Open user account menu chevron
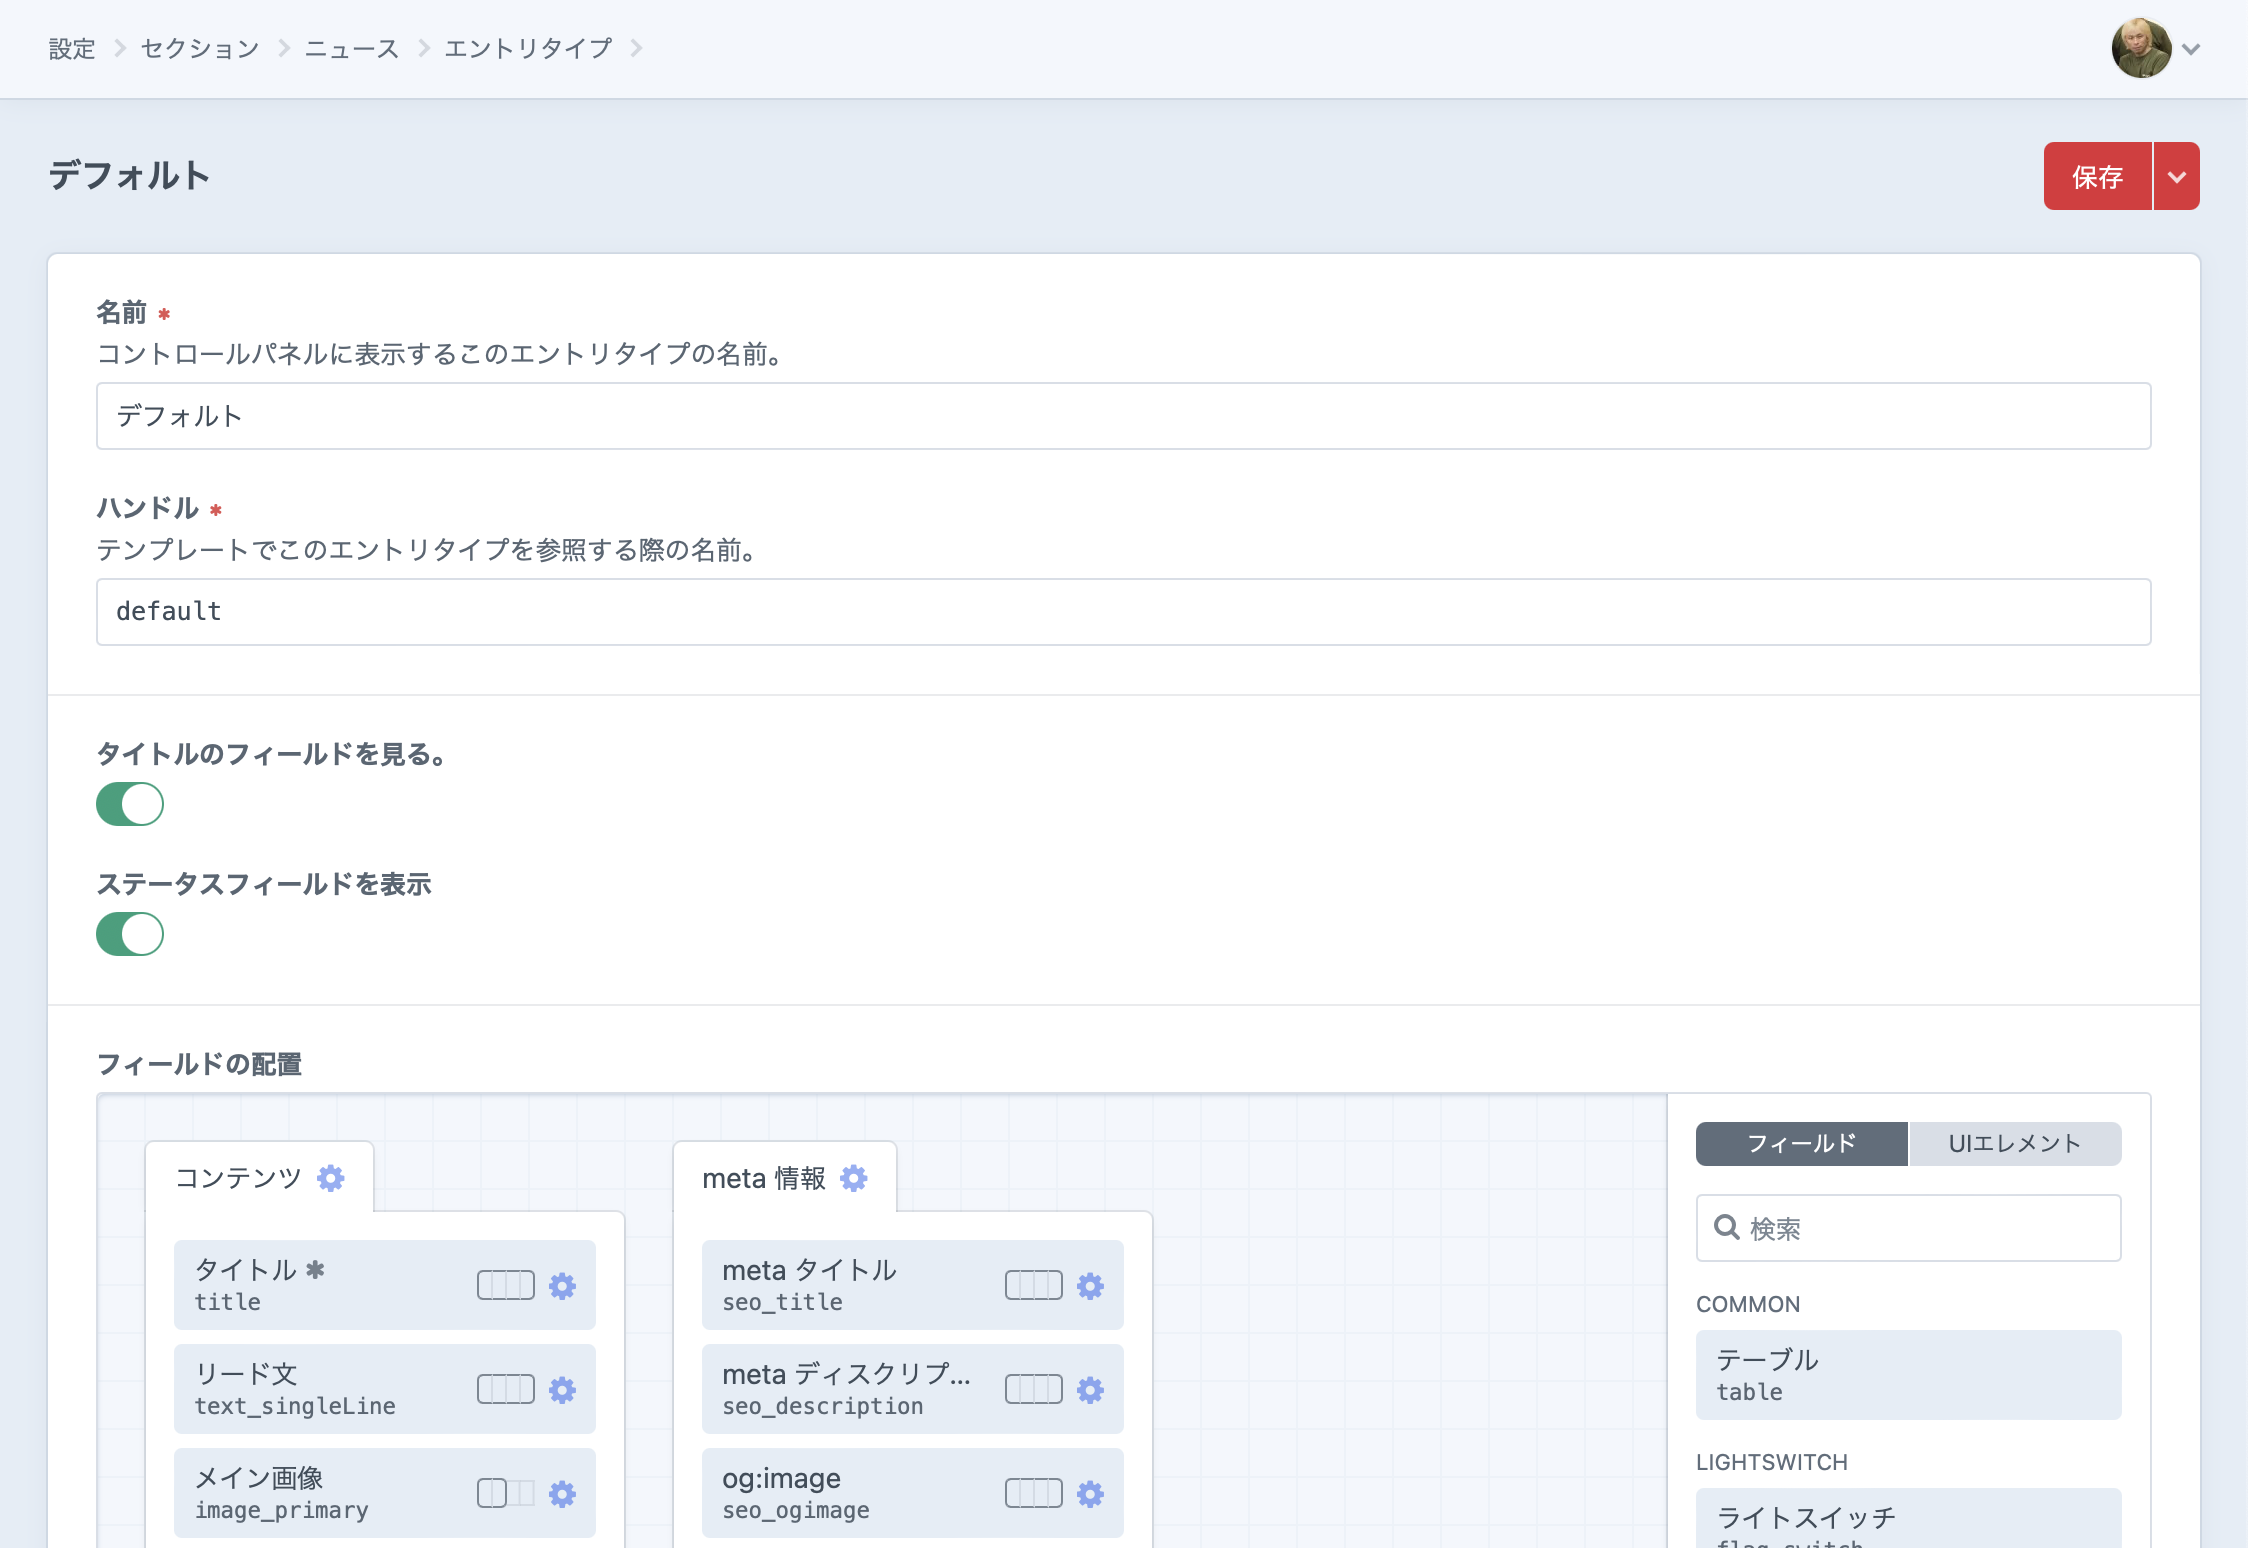The height and width of the screenshot is (1548, 2248). pos(2191,49)
